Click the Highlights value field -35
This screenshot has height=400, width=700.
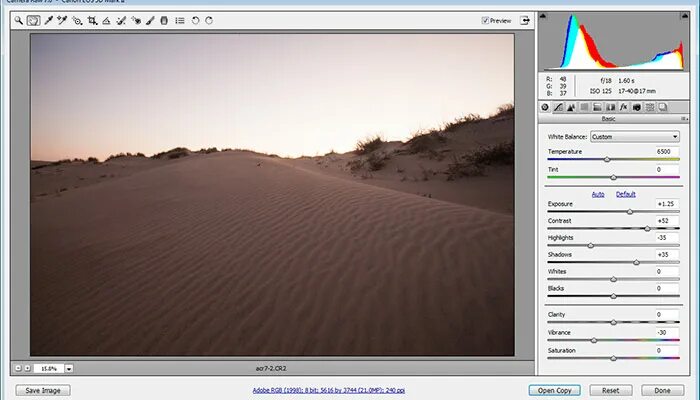coord(667,238)
